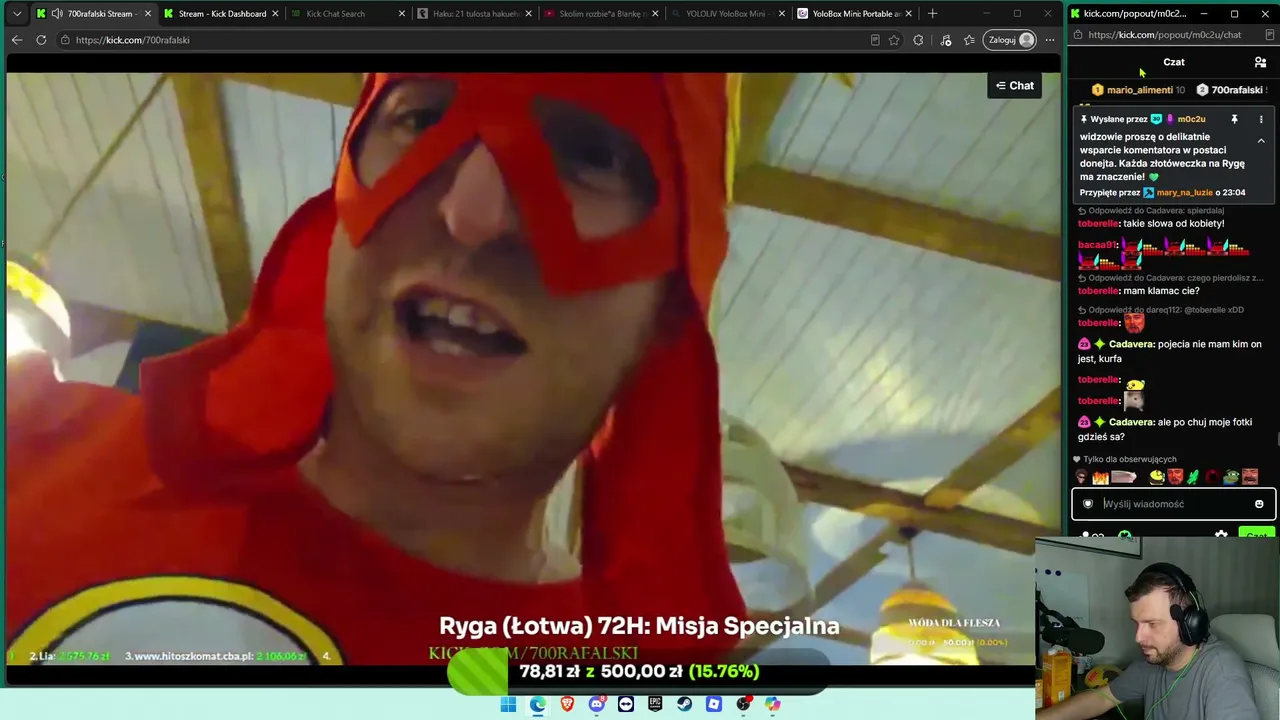Switch to the Skolim rozbie*a Blankę tab
The height and width of the screenshot is (720, 1280).
coord(602,14)
